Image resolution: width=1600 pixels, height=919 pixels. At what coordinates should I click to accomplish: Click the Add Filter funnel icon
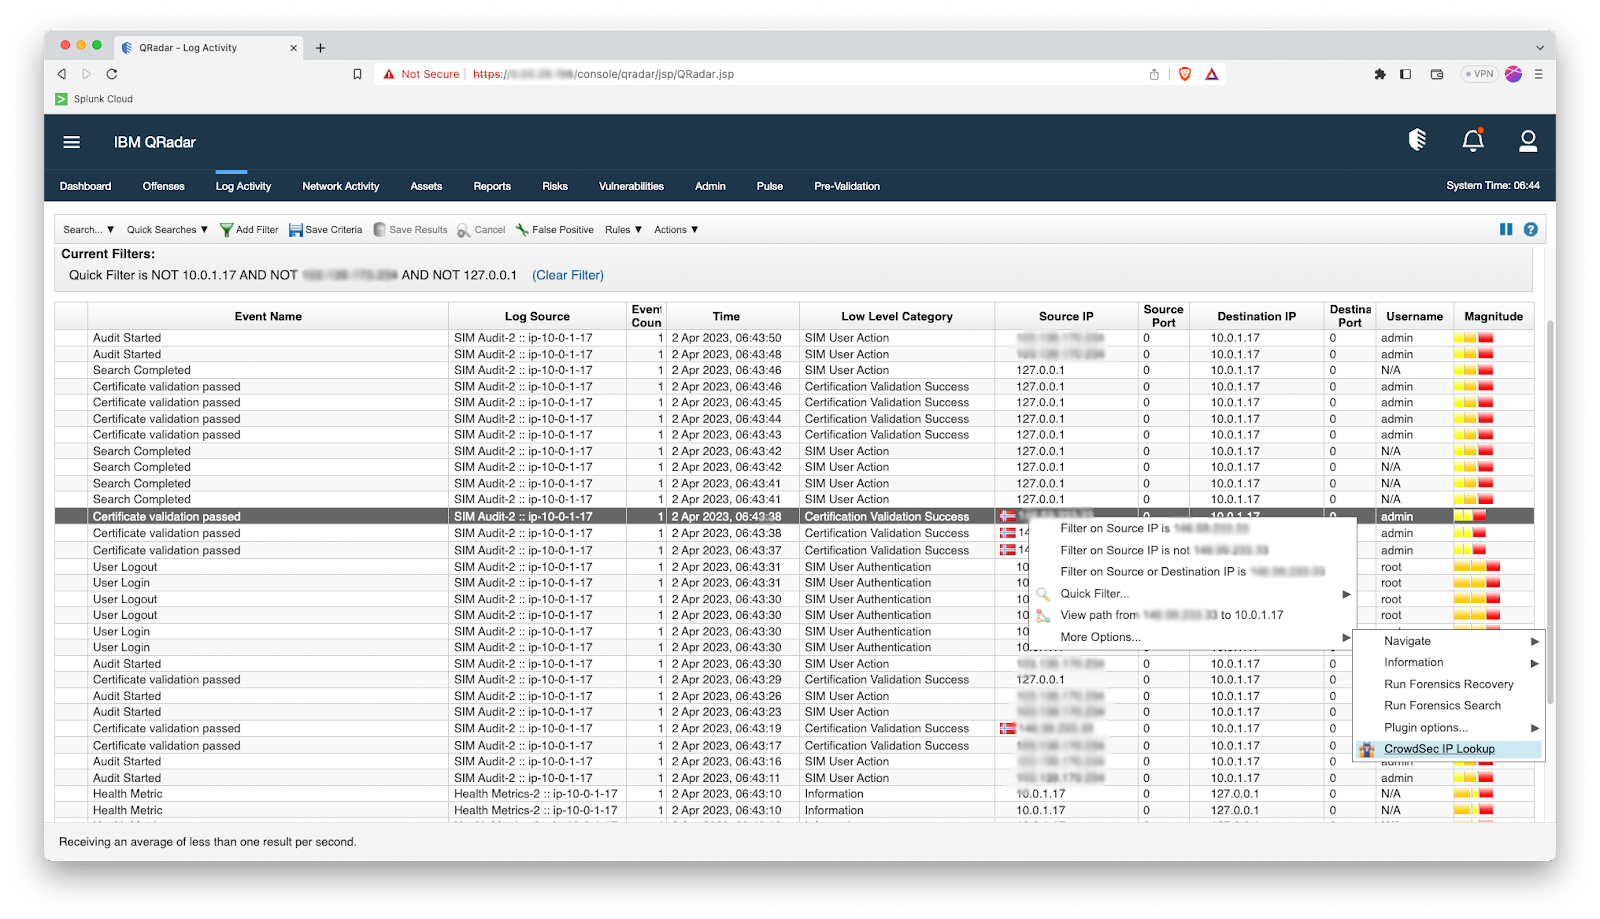pyautogui.click(x=227, y=230)
